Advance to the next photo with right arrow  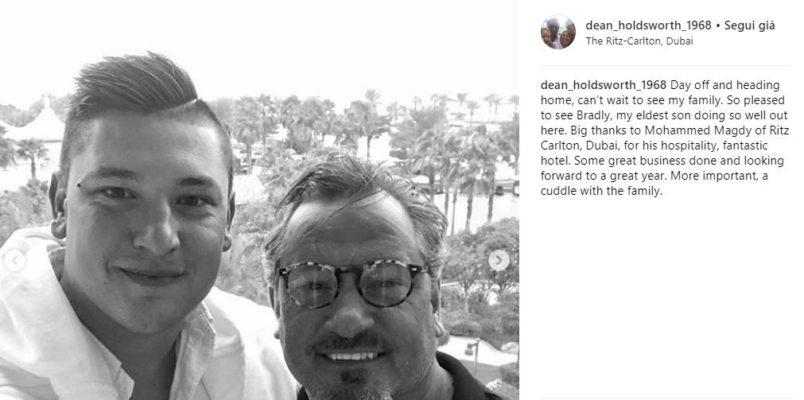click(498, 261)
